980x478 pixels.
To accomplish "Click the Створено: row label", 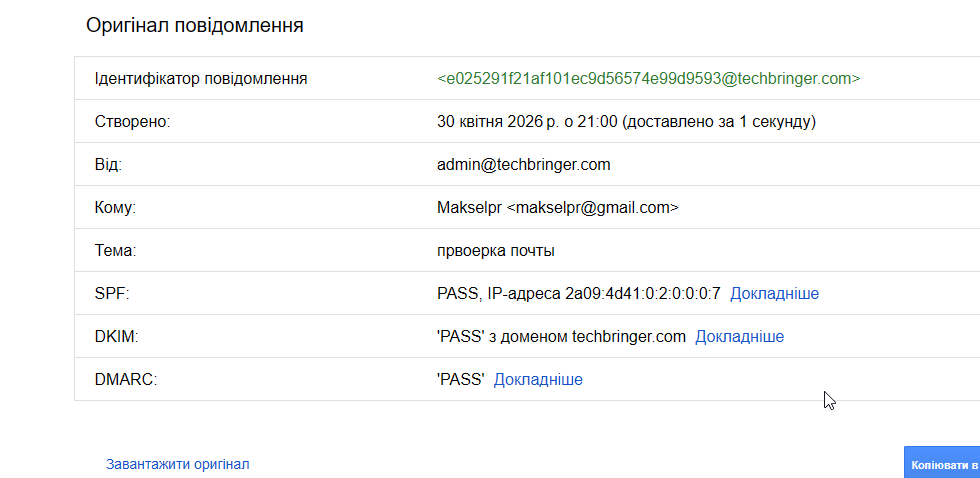I will 133,122.
